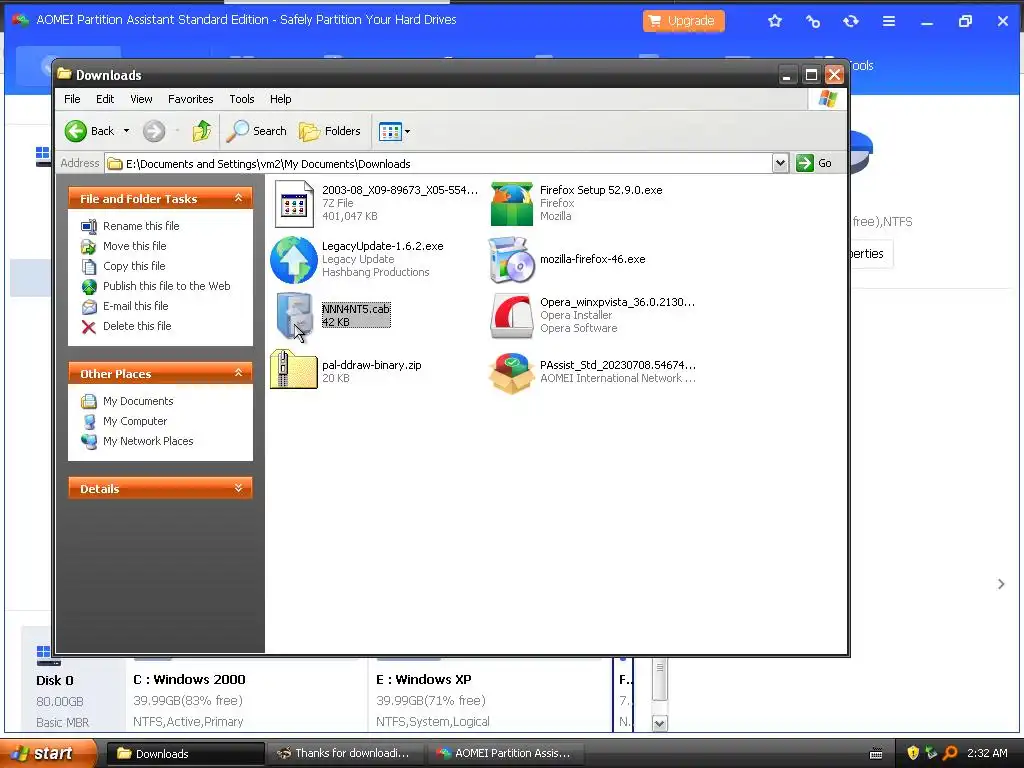The height and width of the screenshot is (768, 1024).
Task: Click Copy this file link
Action: pyautogui.click(x=134, y=266)
